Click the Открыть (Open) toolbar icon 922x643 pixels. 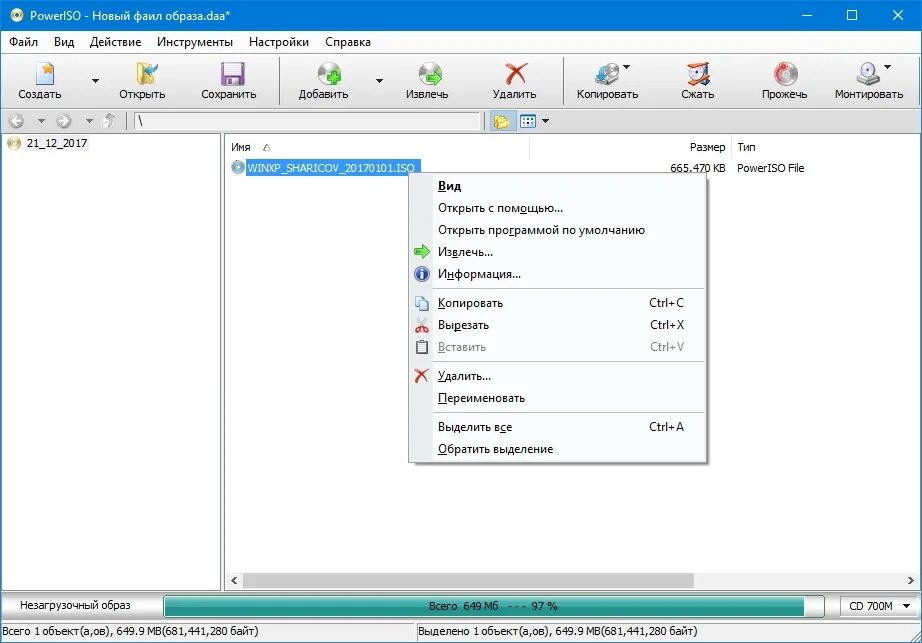[x=146, y=75]
